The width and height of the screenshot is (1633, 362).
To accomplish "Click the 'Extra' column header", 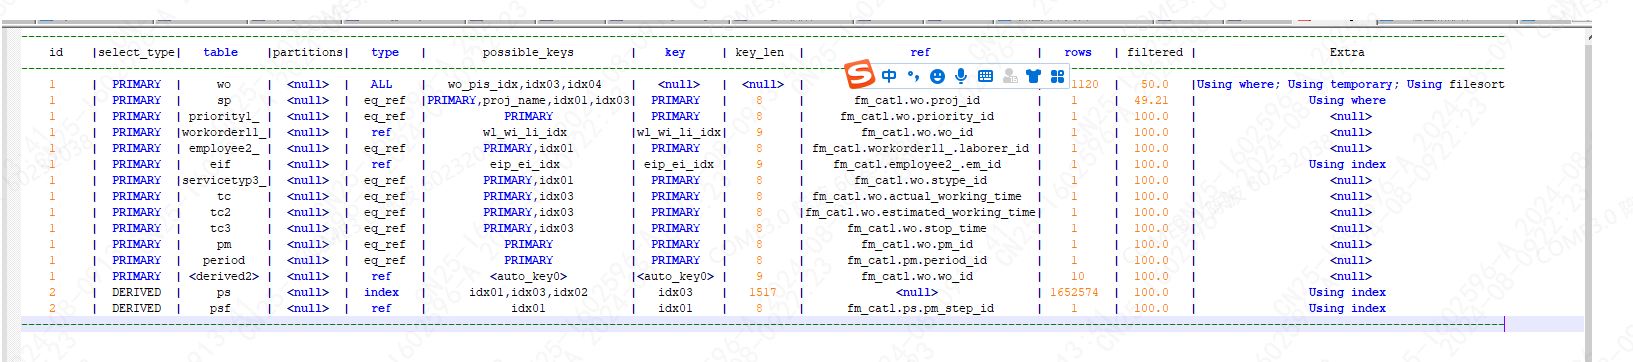I will point(1347,52).
